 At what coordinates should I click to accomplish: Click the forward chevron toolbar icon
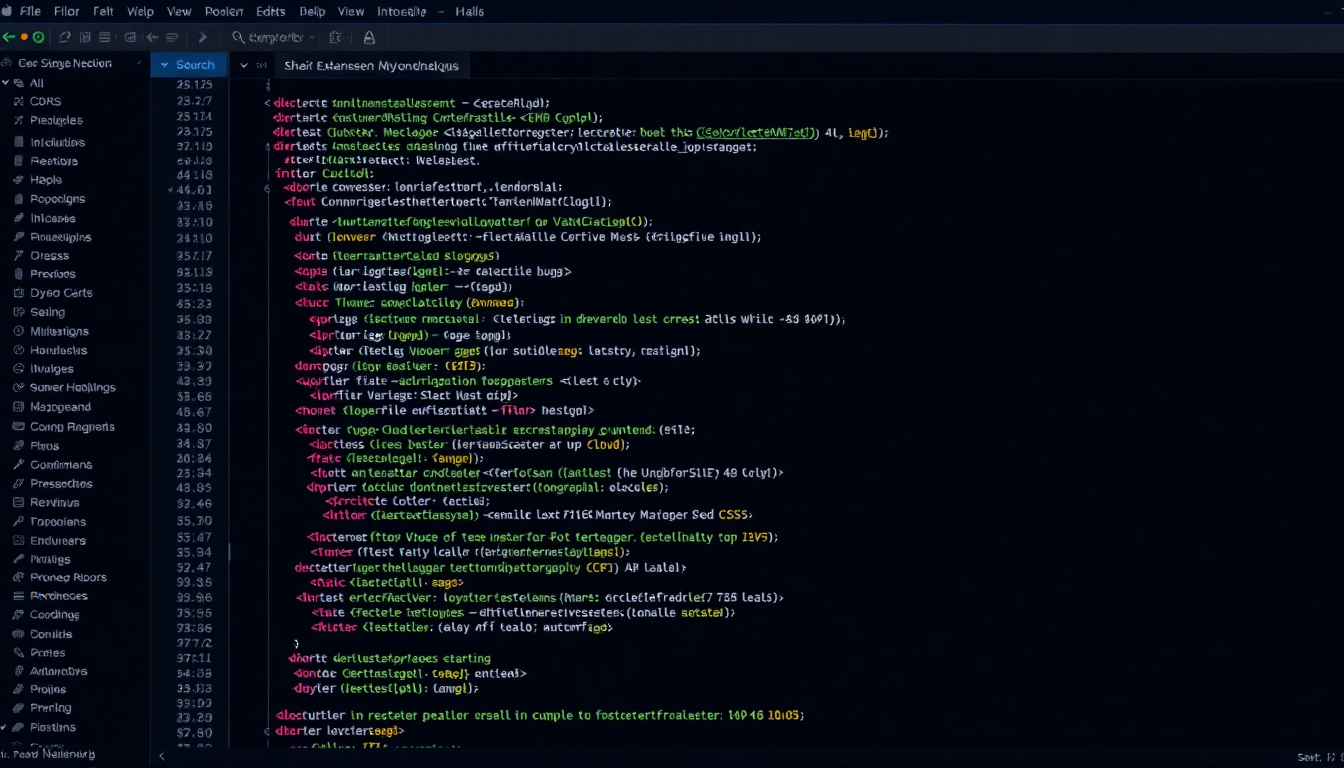202,37
